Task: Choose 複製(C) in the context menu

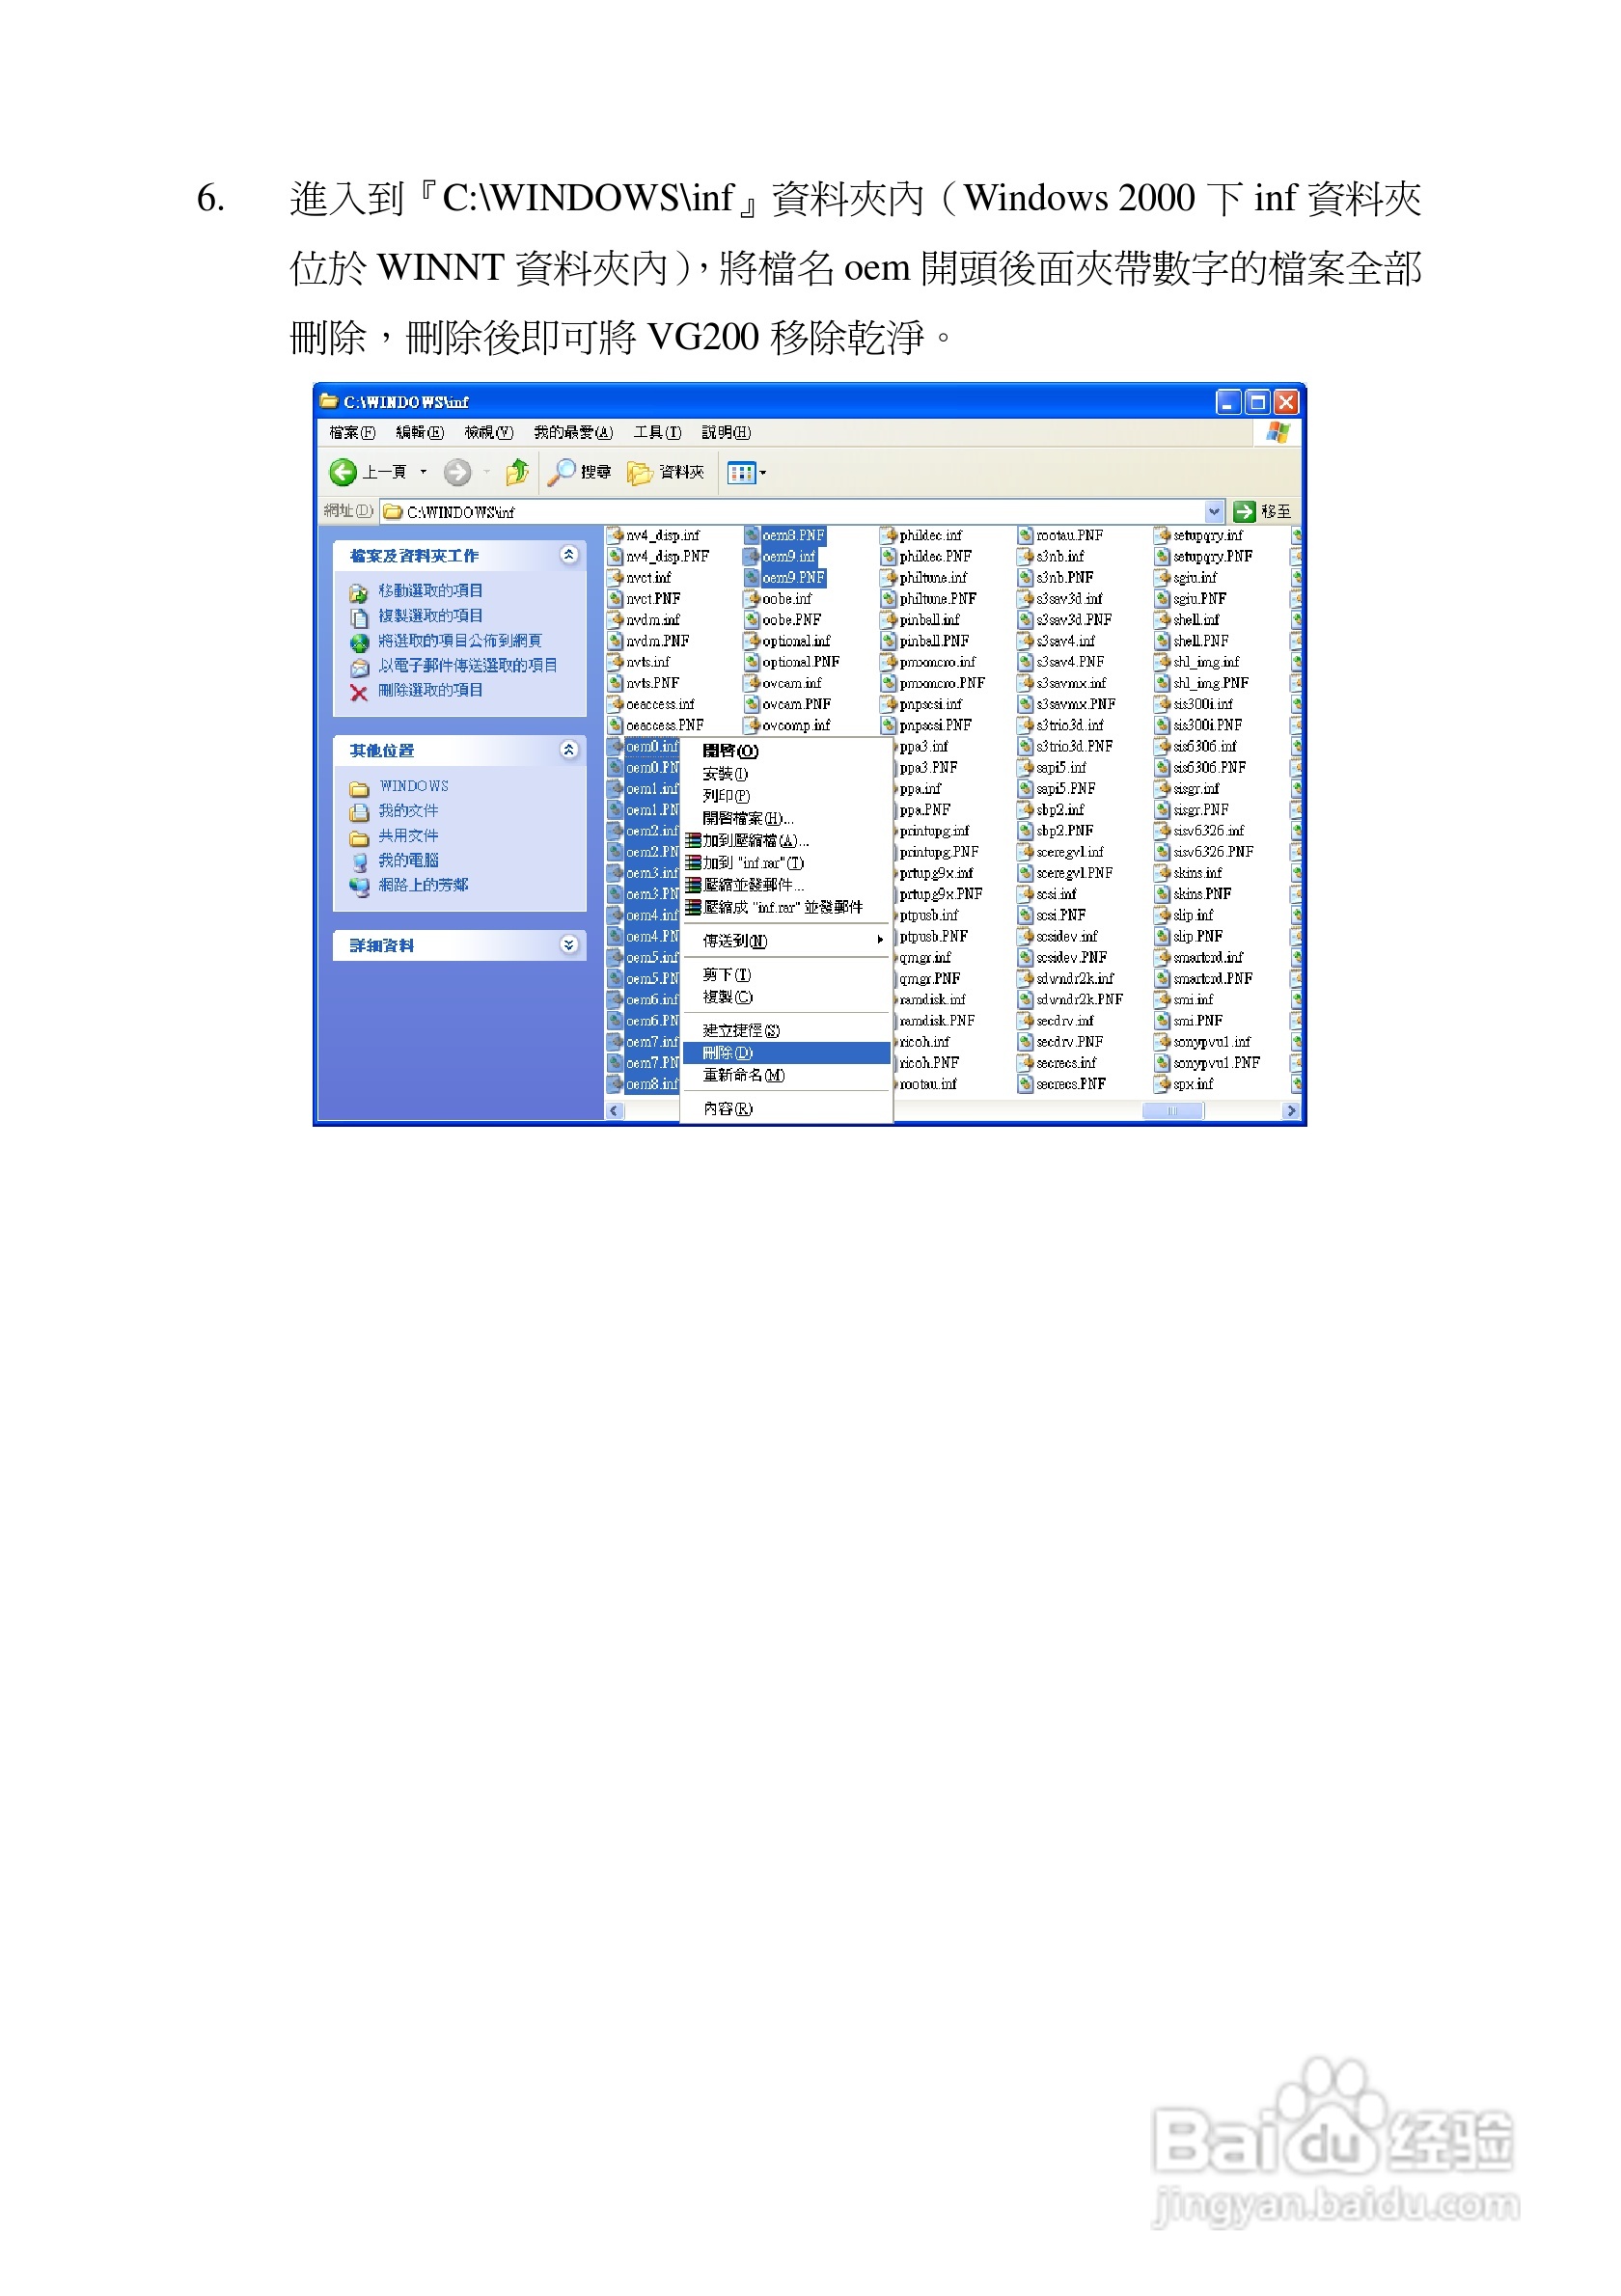Action: click(x=786, y=997)
